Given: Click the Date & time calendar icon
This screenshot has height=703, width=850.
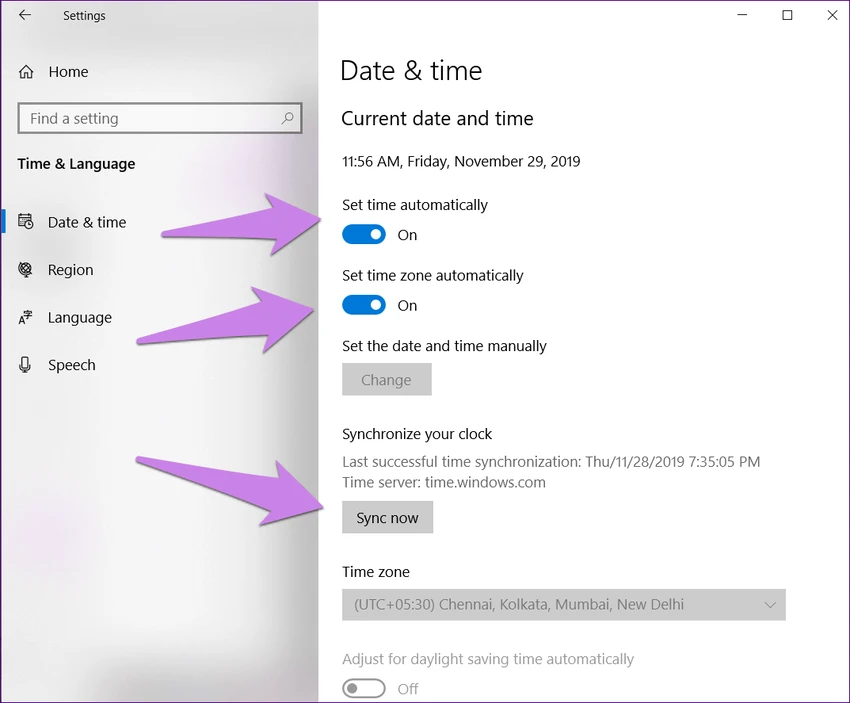Looking at the screenshot, I should 25,222.
